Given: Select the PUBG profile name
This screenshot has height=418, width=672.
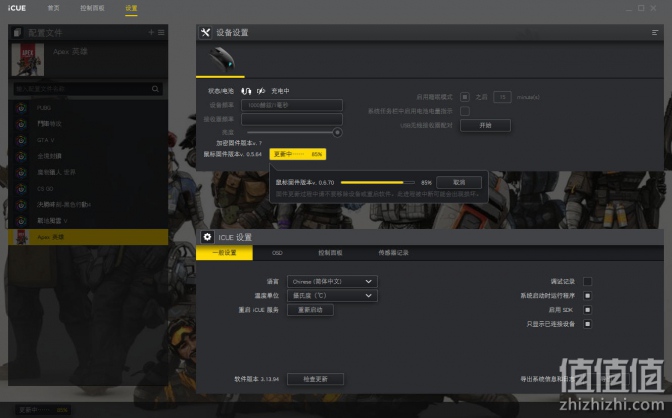Looking at the screenshot, I should tap(44, 108).
